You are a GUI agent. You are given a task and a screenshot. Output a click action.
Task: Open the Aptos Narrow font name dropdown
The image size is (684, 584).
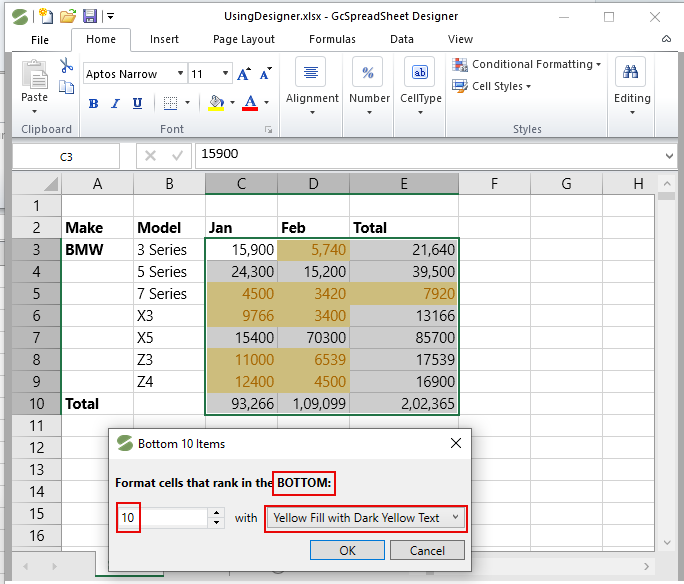(x=180, y=73)
